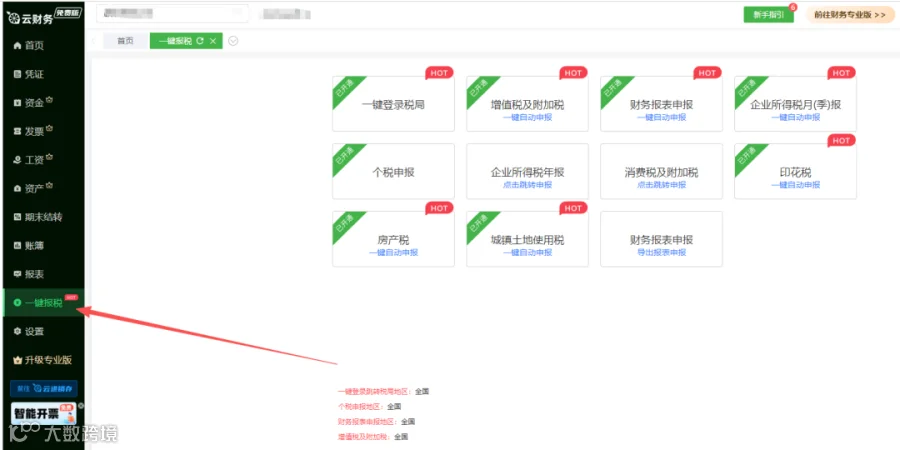Click the 智能开票 banner
Screen dimensions: 900x450
pyautogui.click(x=44, y=414)
